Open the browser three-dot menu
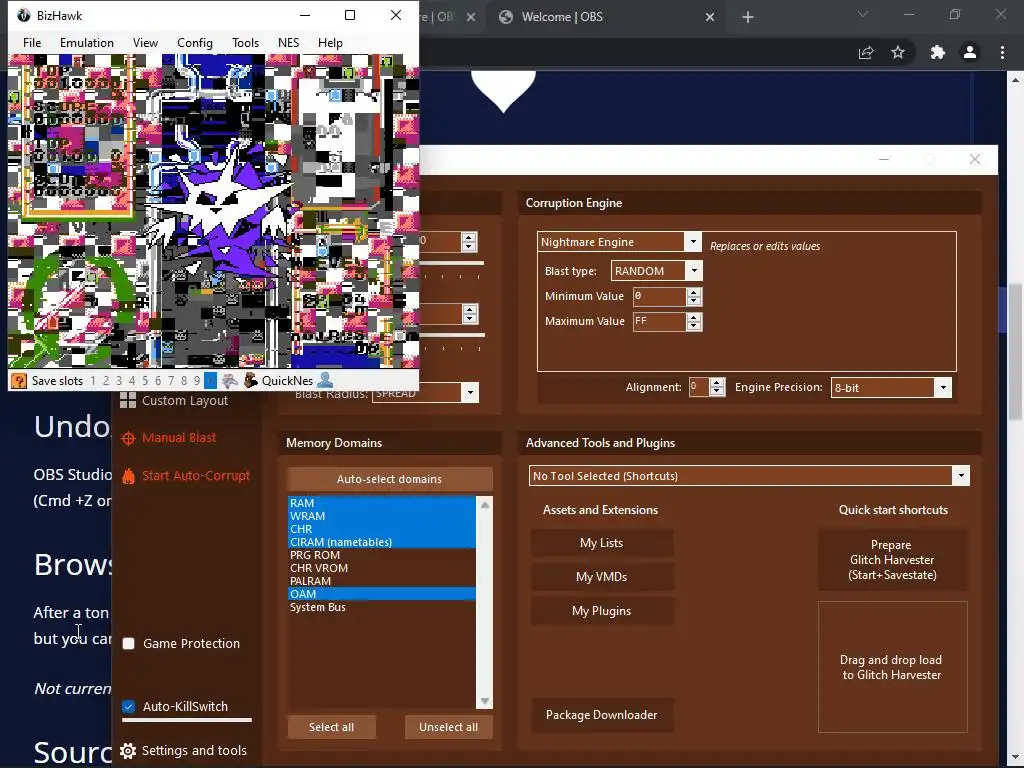Image resolution: width=1024 pixels, height=768 pixels. (1002, 52)
